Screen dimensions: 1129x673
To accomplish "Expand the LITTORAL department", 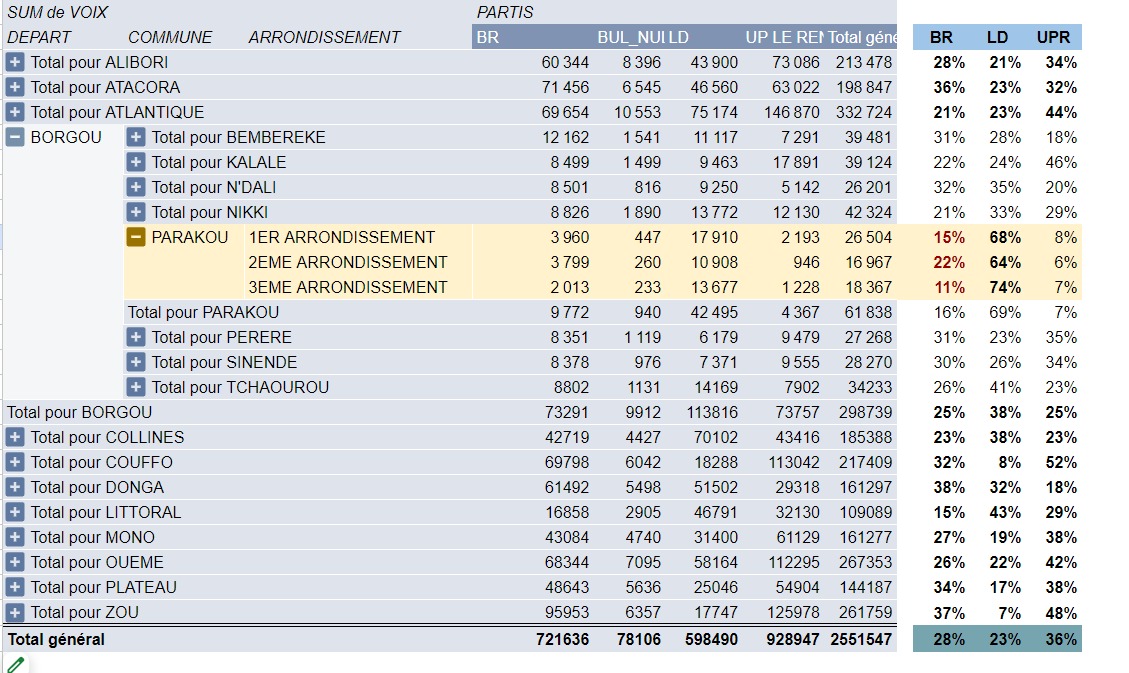I will pyautogui.click(x=15, y=512).
